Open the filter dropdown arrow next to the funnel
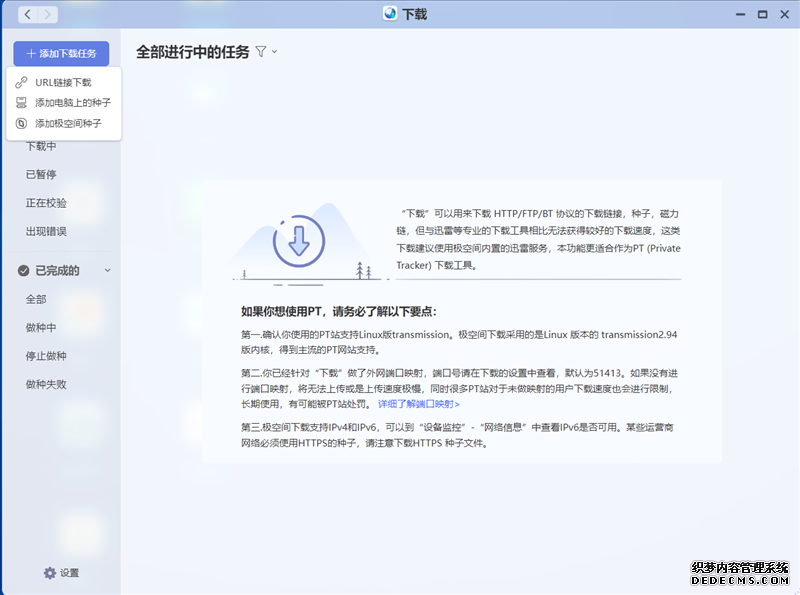This screenshot has height=595, width=800. 274,52
